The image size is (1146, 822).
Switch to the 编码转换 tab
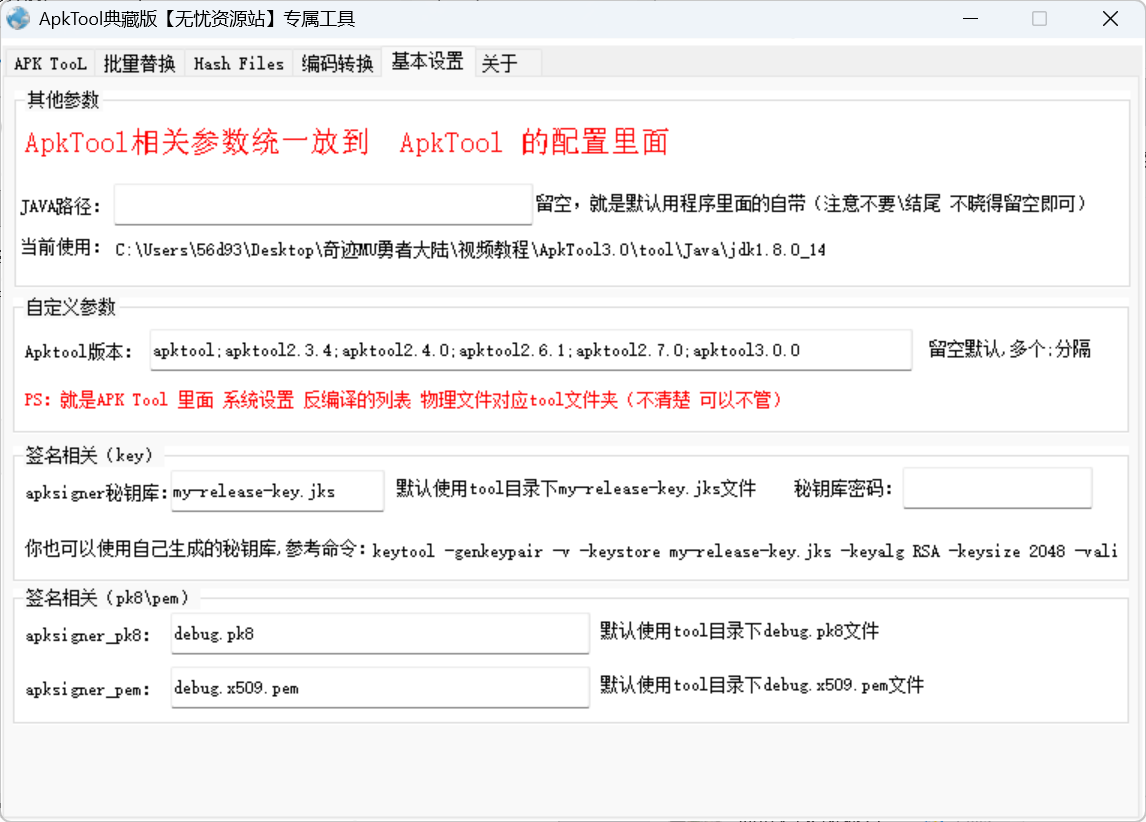(338, 64)
